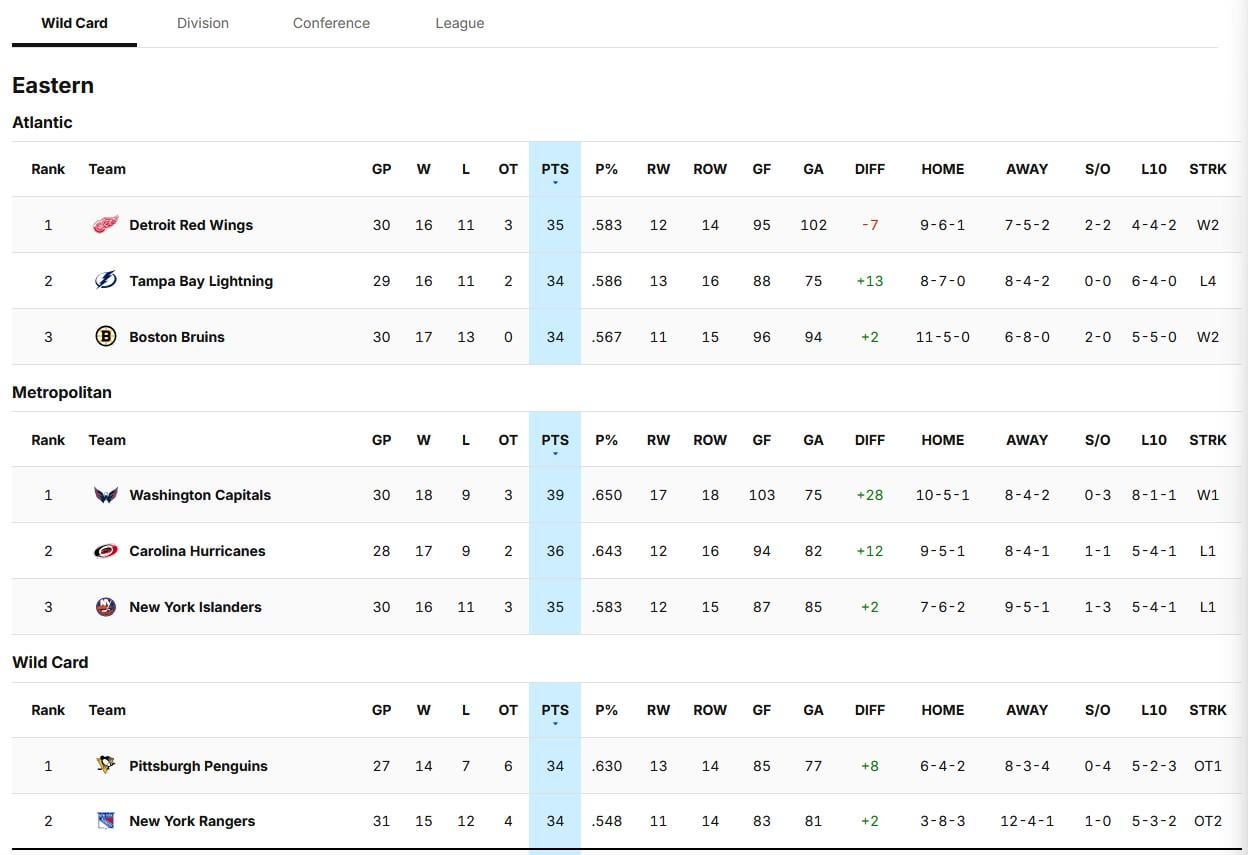Click the PTS sort arrow in the Wild Card table

pyautogui.click(x=555, y=723)
